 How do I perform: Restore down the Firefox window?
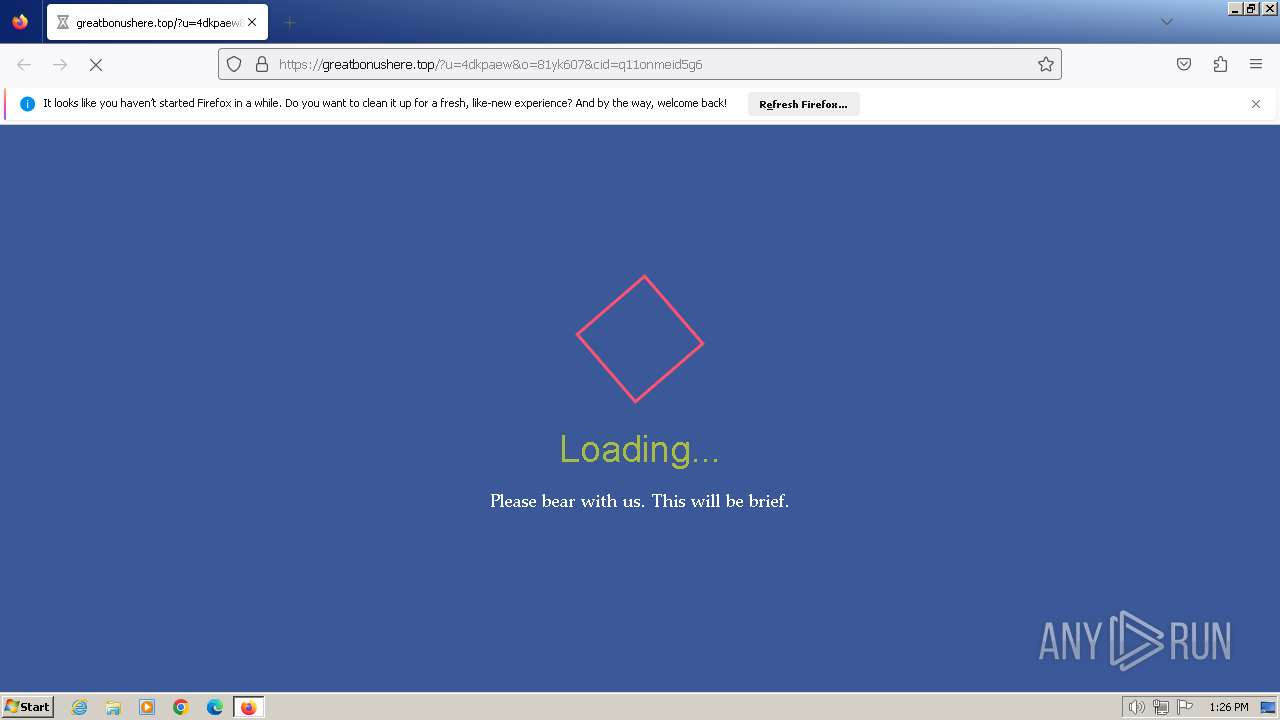(1252, 8)
